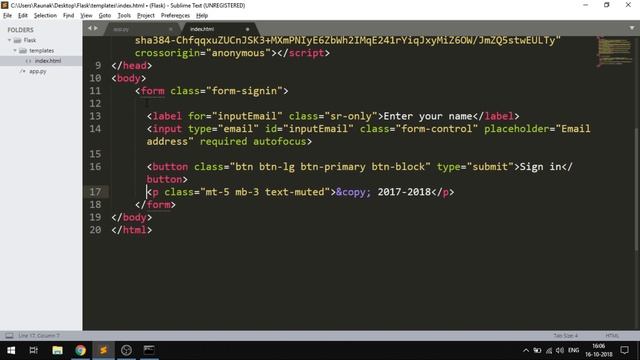Toggle sidebar panel switcher in status bar
640x360 pixels.
coord(9,336)
